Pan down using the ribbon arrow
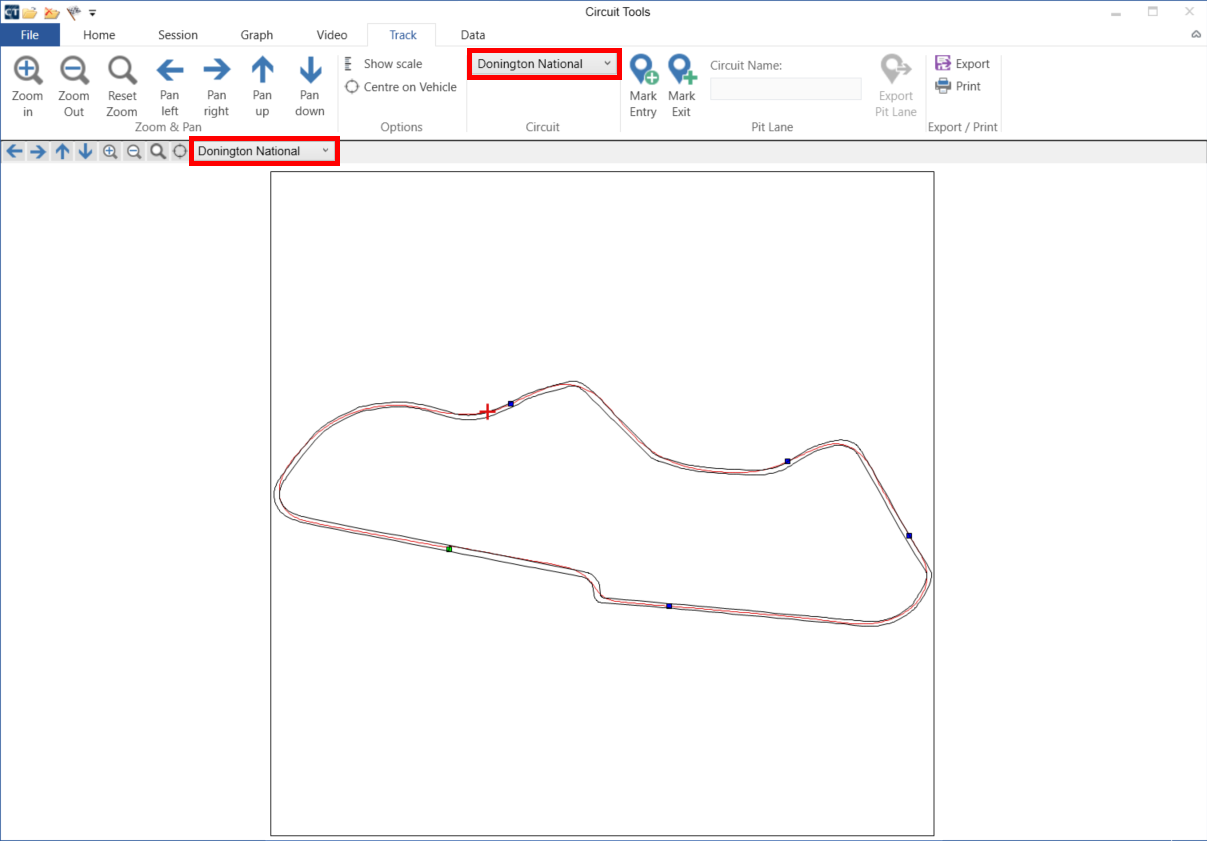This screenshot has height=841, width=1207. pos(310,86)
